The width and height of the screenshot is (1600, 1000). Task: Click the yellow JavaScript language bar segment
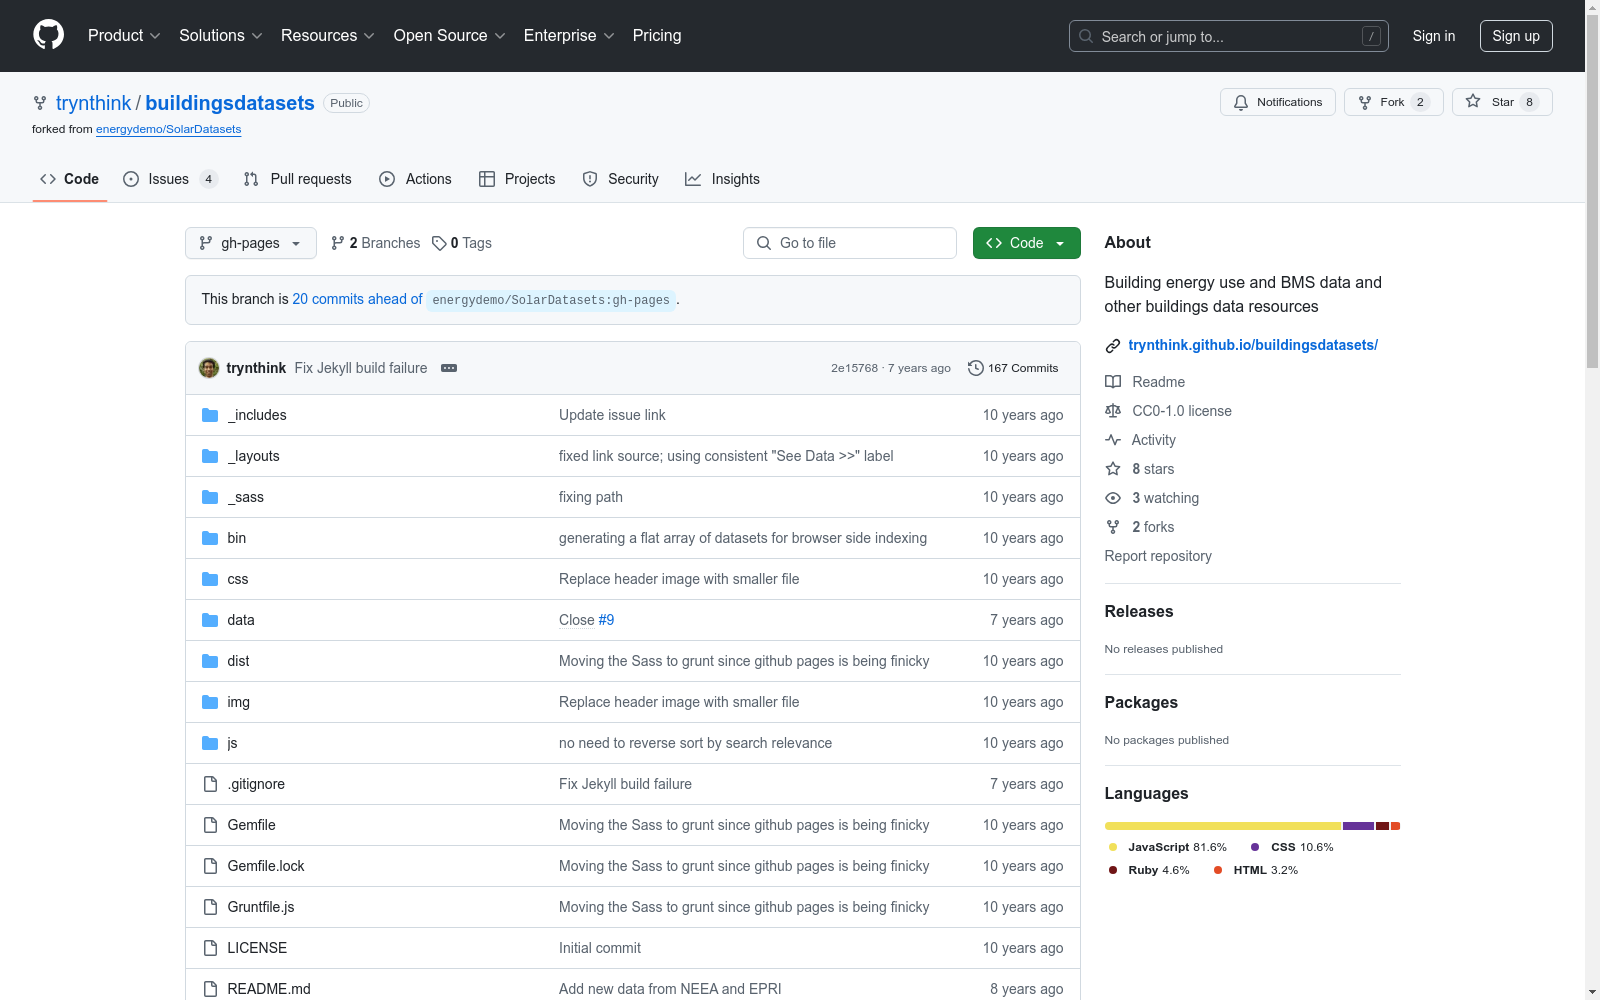pos(1223,826)
